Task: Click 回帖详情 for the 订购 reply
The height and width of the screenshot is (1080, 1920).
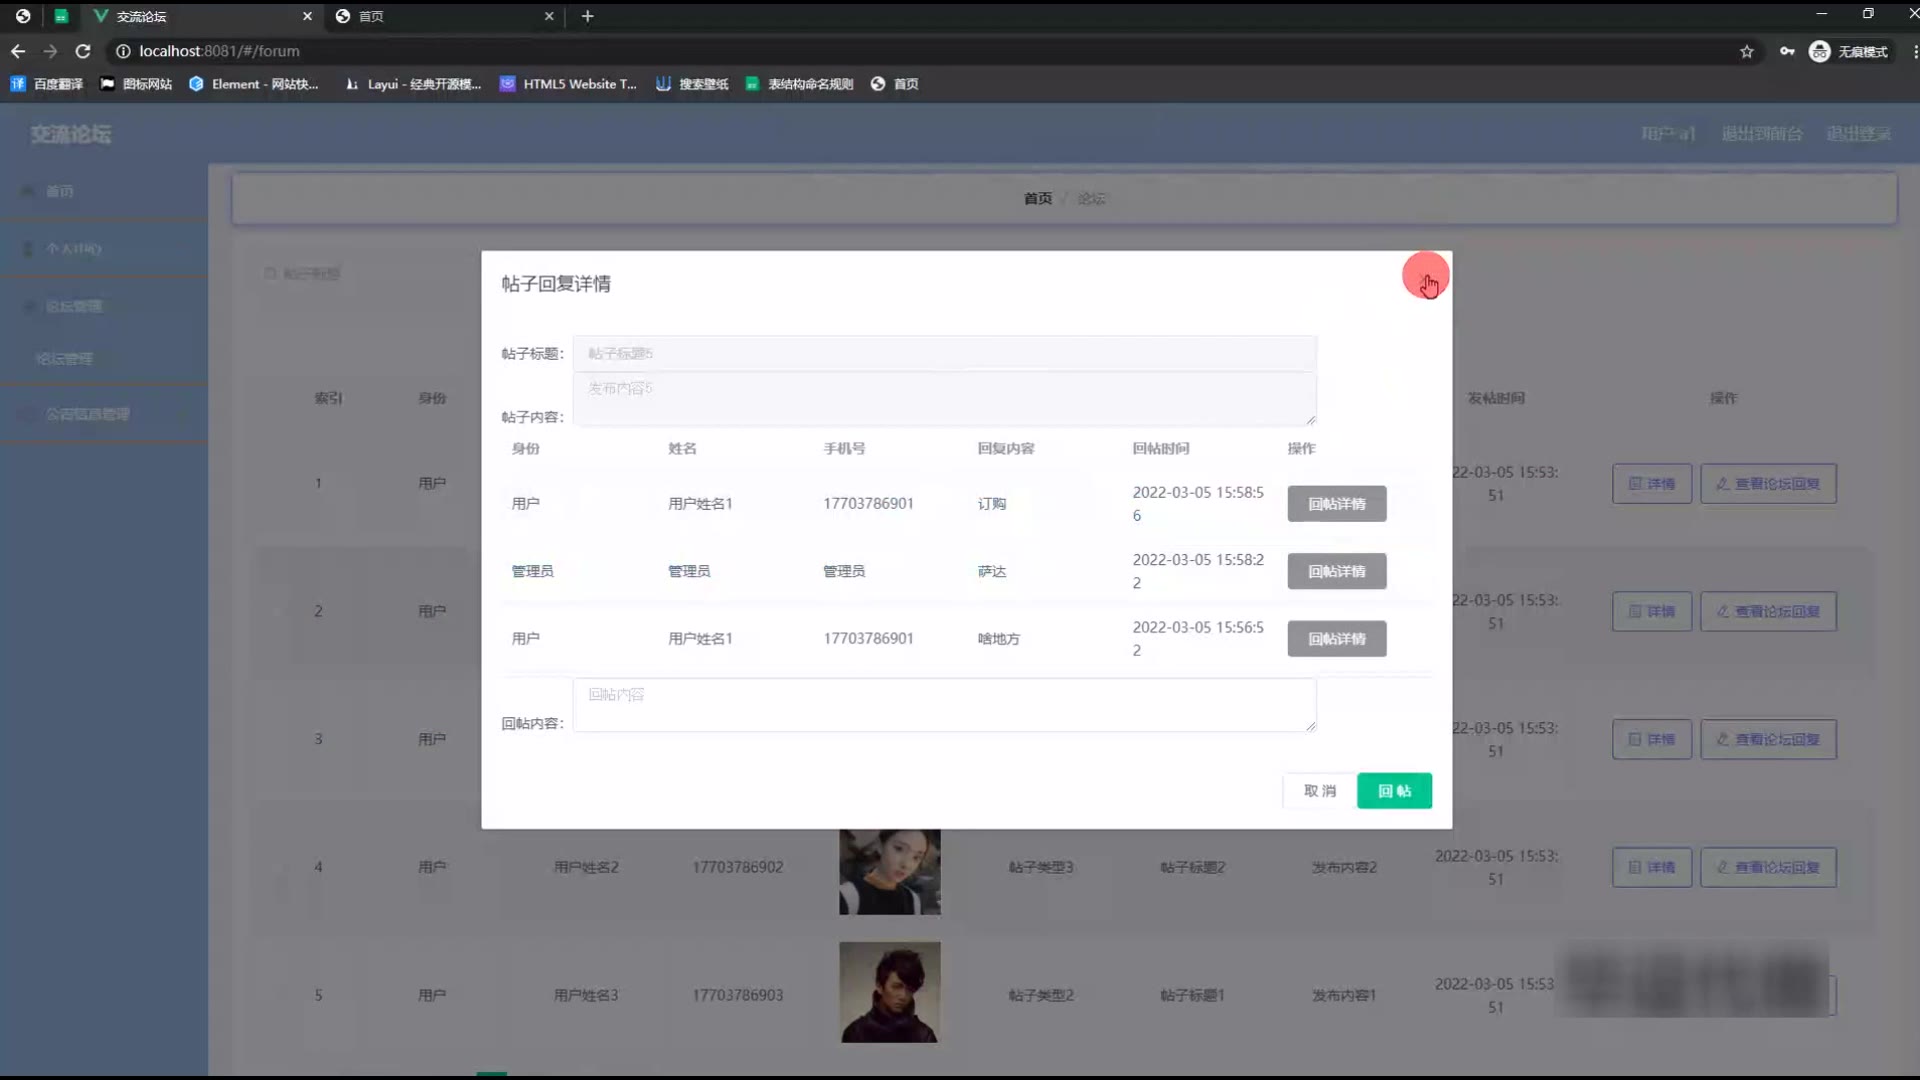Action: [1336, 504]
